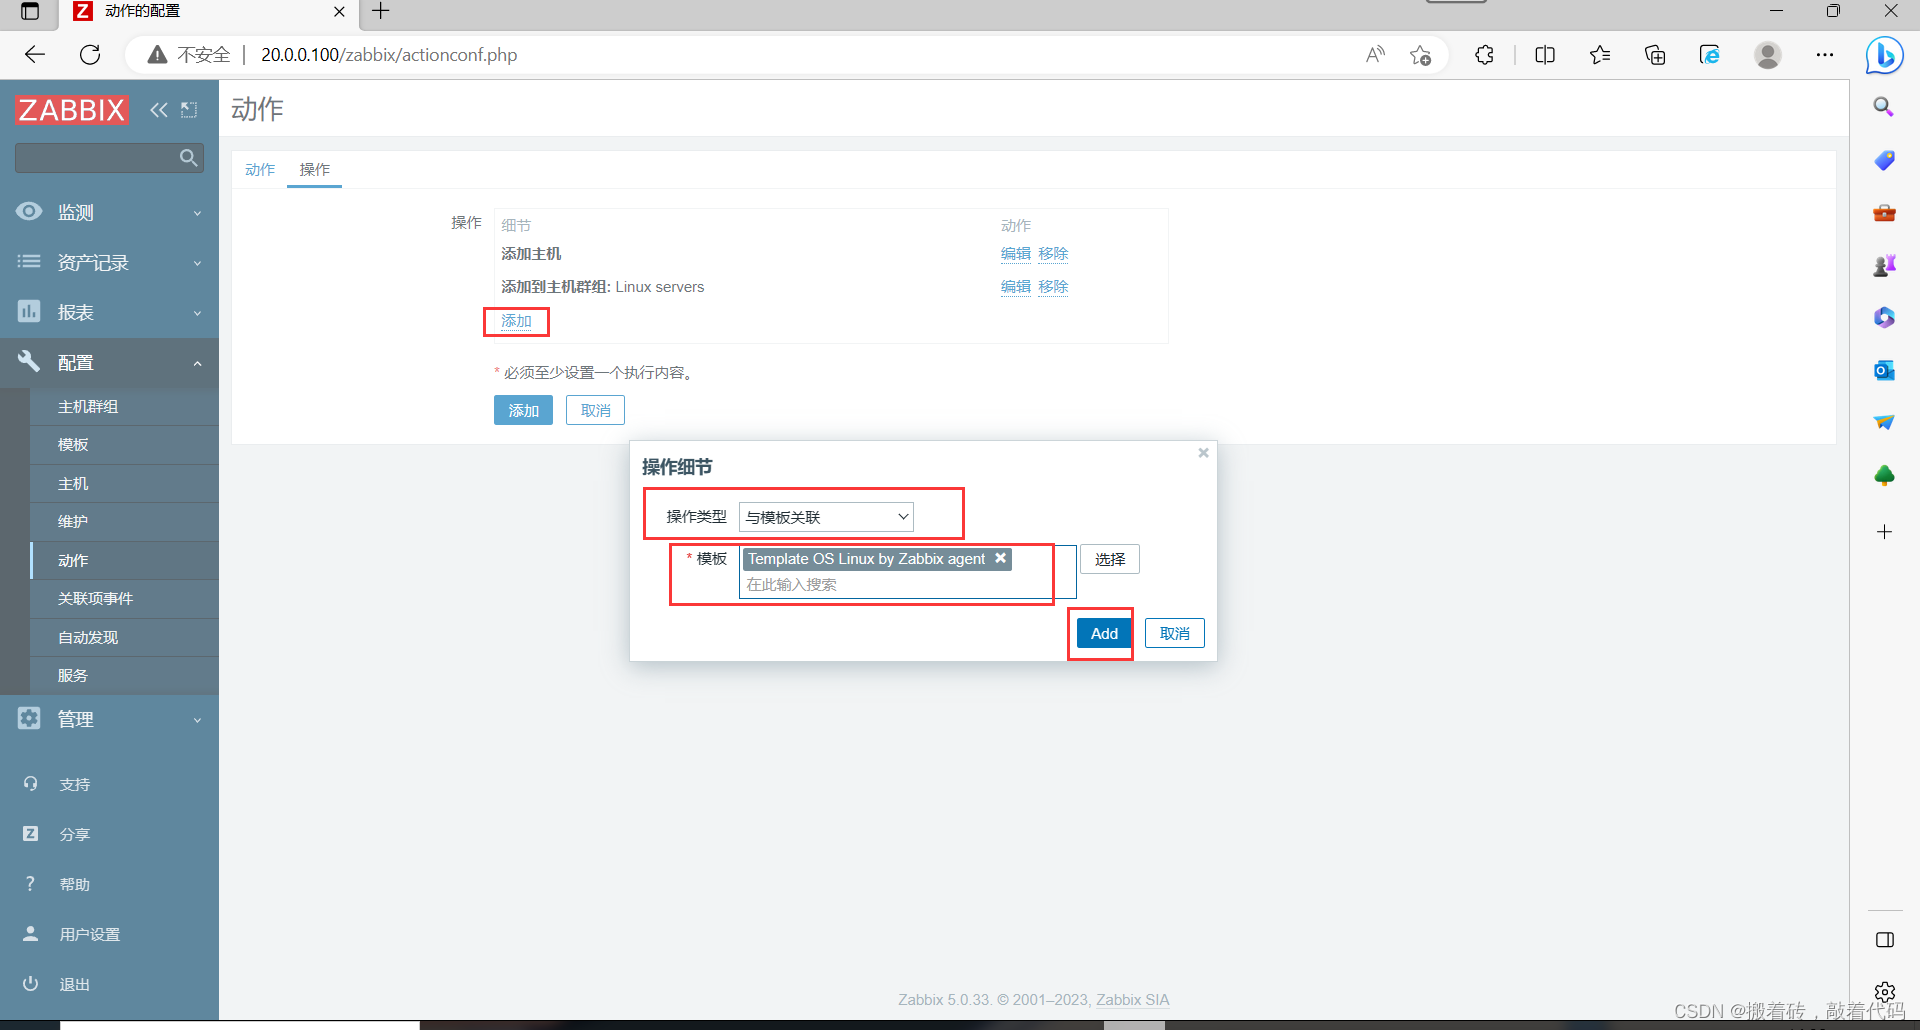The height and width of the screenshot is (1030, 1920).
Task: Open 用户设置 user settings
Action: point(89,934)
